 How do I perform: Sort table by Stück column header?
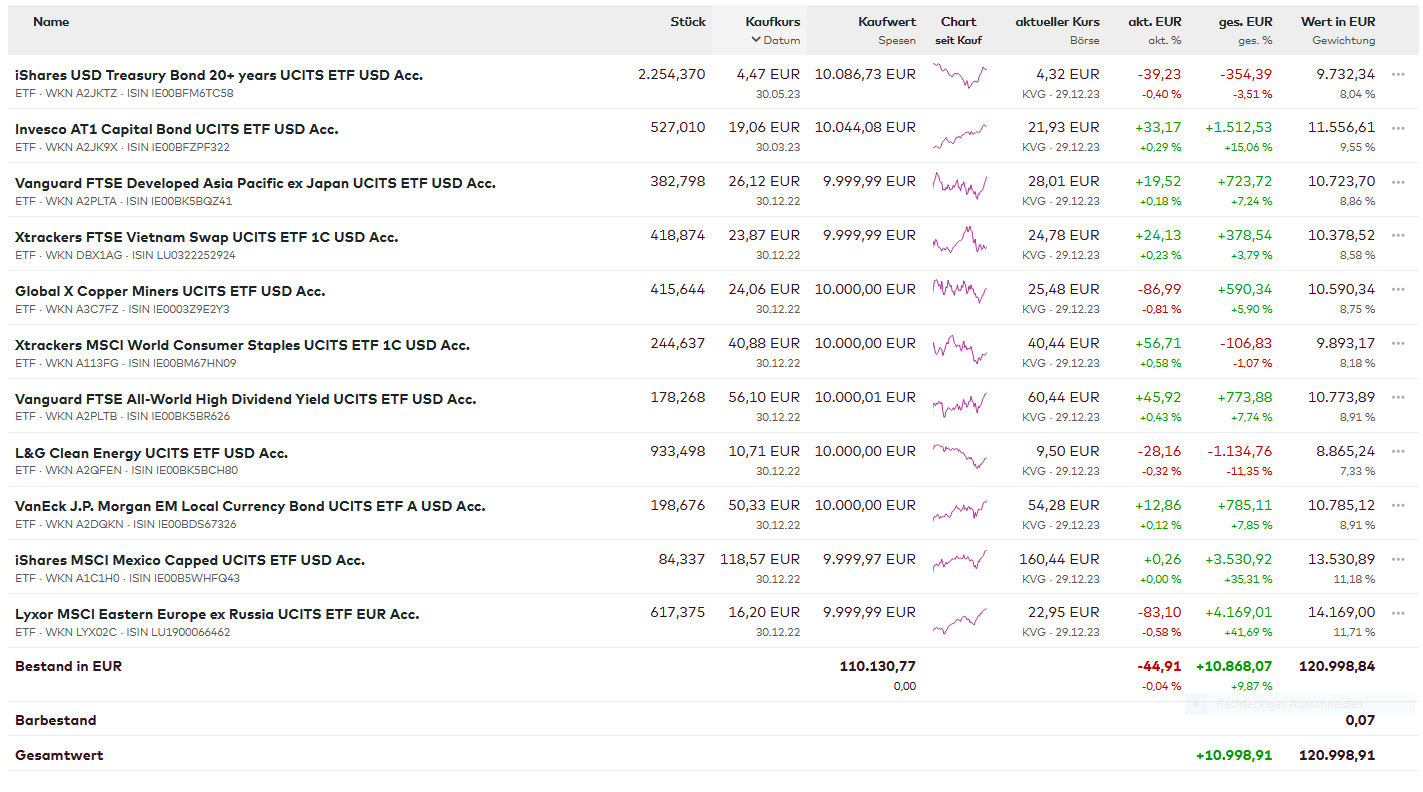[687, 21]
